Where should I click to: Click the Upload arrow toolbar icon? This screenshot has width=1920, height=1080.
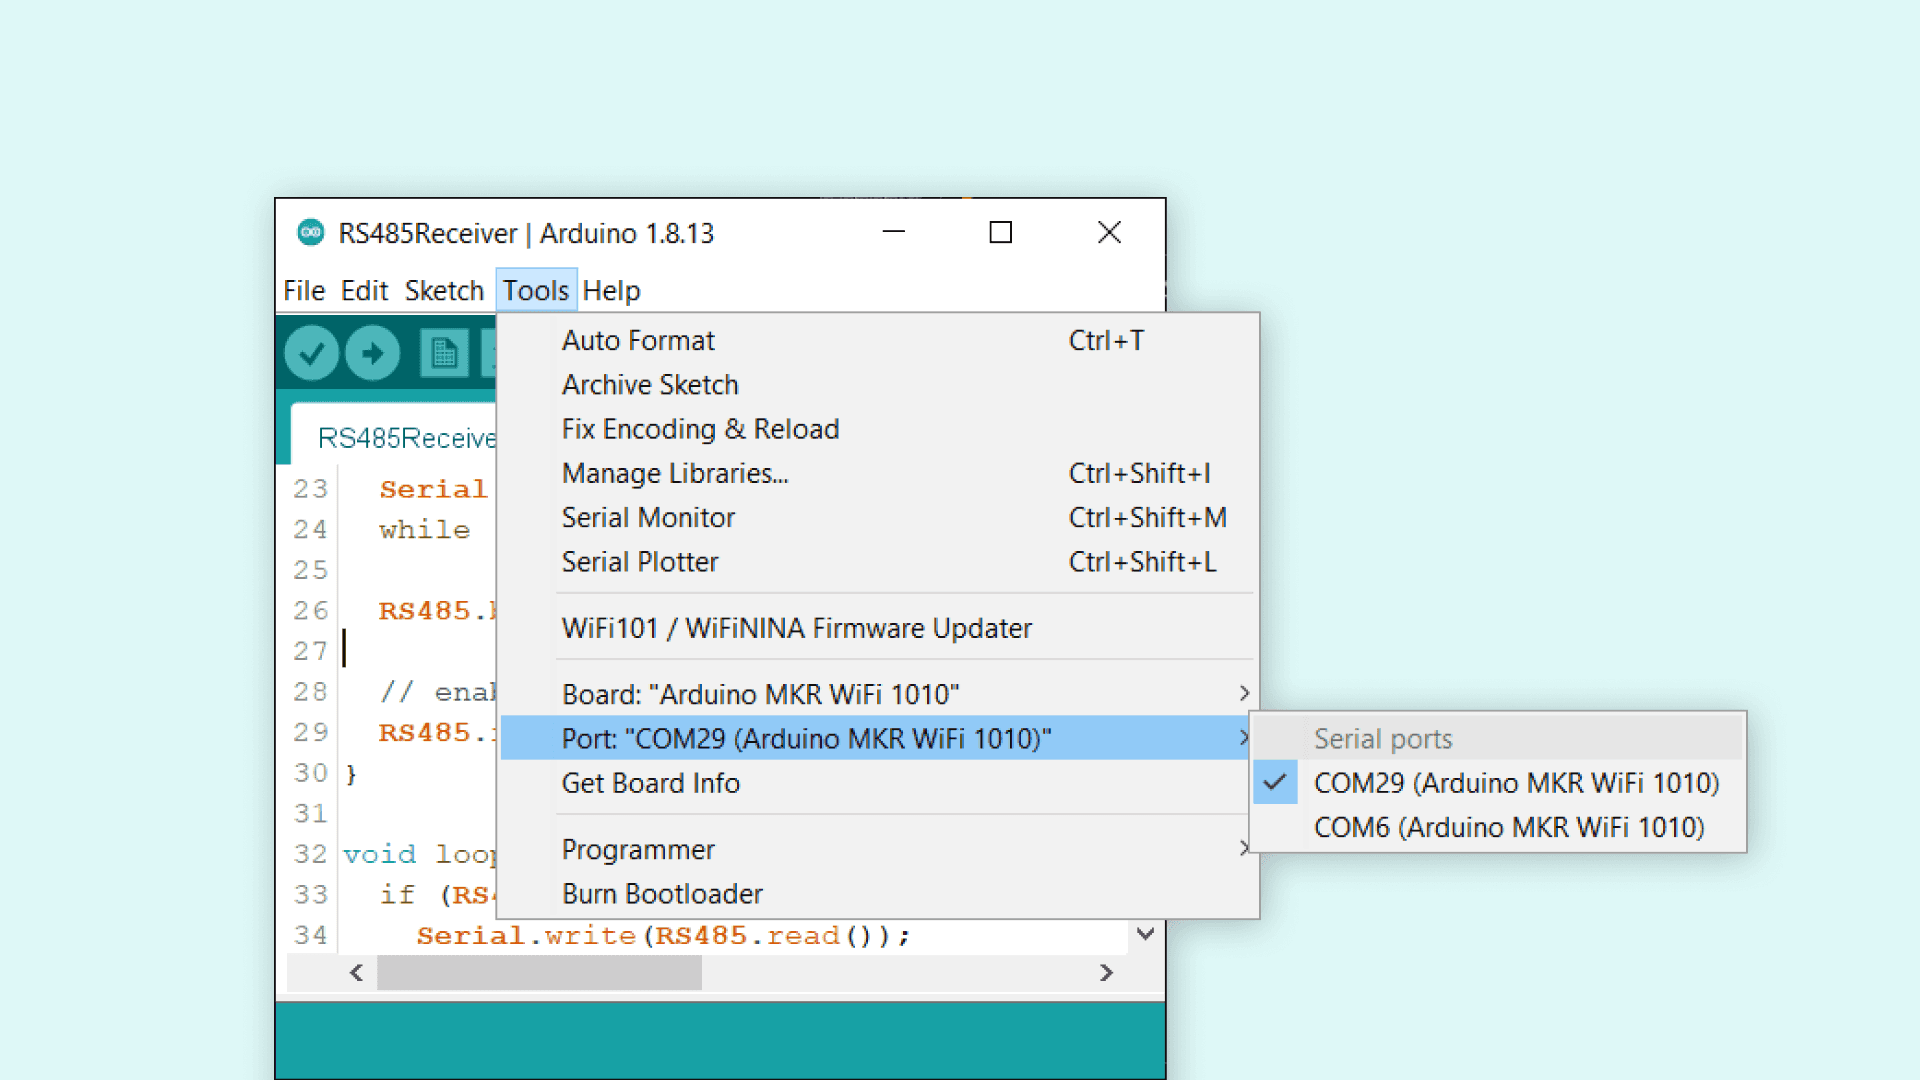coord(373,353)
